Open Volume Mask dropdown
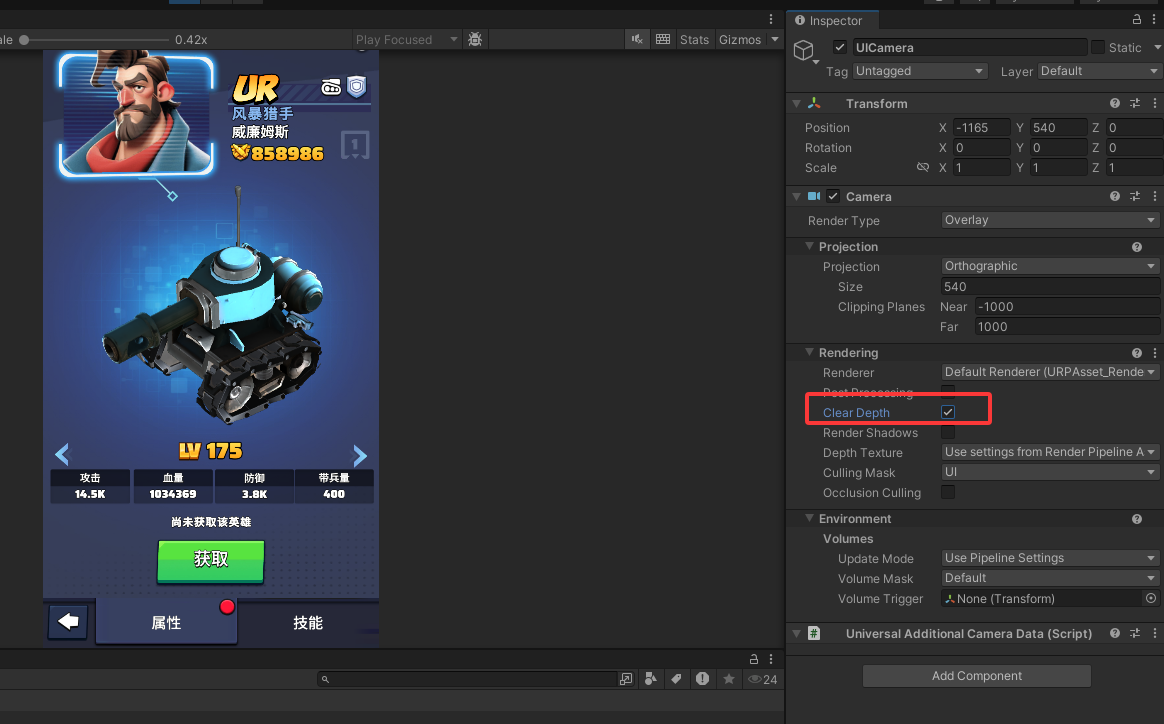 coord(1050,578)
